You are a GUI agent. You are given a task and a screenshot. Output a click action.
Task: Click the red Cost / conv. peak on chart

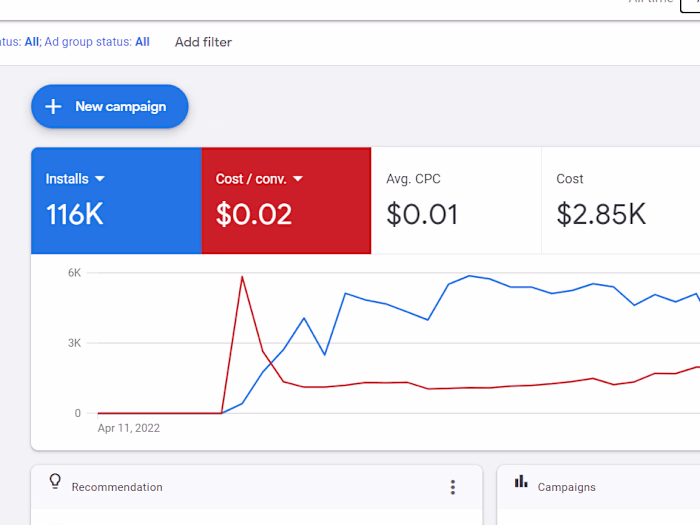click(242, 277)
